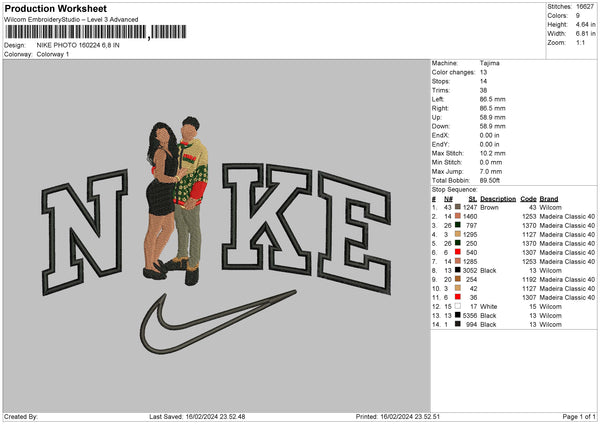Click 'Wilcom EmbroideryStudio – Level 3 Advanced' text
The height and width of the screenshot is (424, 600).
coord(71,20)
